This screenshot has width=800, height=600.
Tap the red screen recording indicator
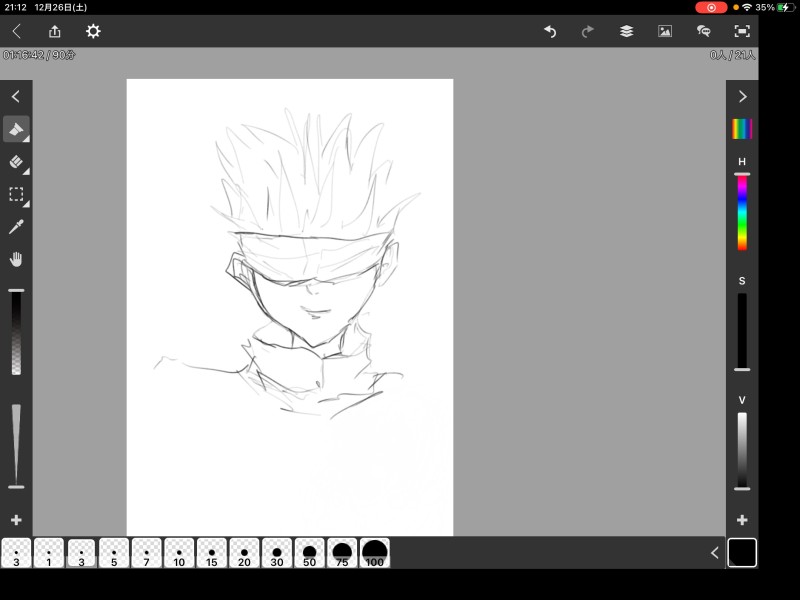coord(711,7)
